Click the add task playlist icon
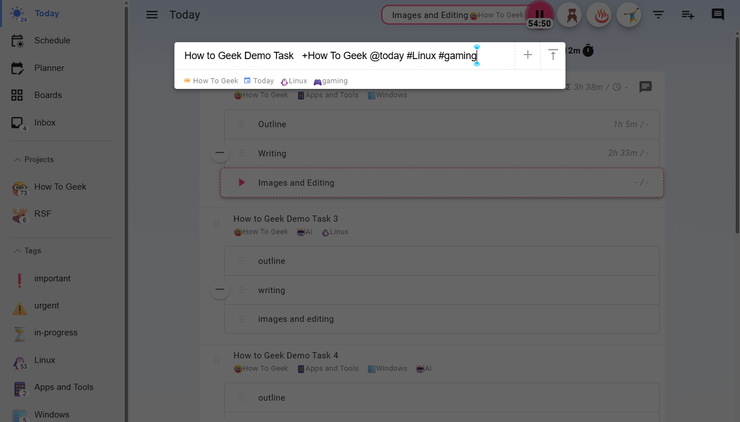The image size is (740, 422). (x=688, y=15)
